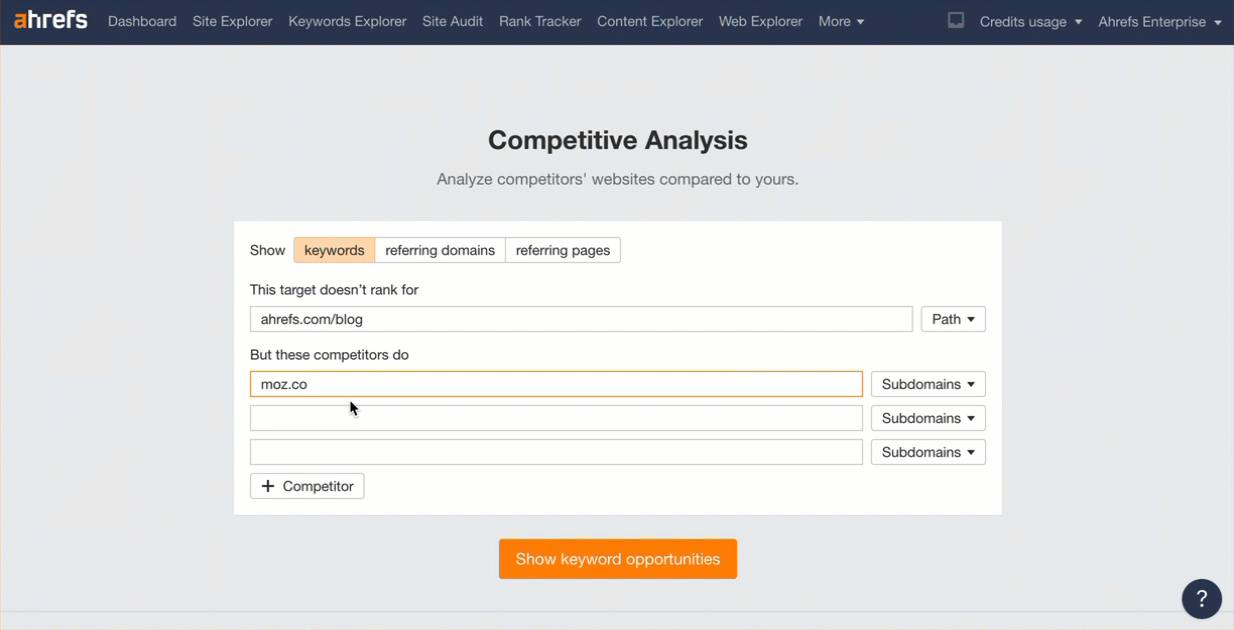
Task: Switch to the referring domains tab
Action: pyautogui.click(x=440, y=250)
